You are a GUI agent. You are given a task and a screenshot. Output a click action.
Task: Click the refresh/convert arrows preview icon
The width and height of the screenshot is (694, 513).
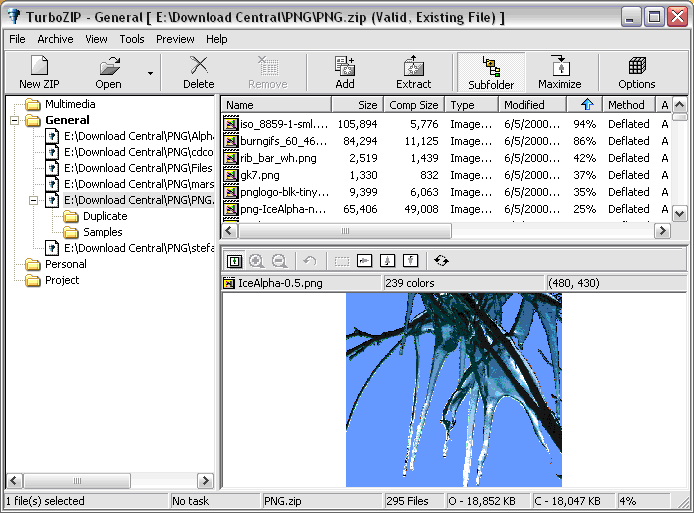click(x=441, y=261)
